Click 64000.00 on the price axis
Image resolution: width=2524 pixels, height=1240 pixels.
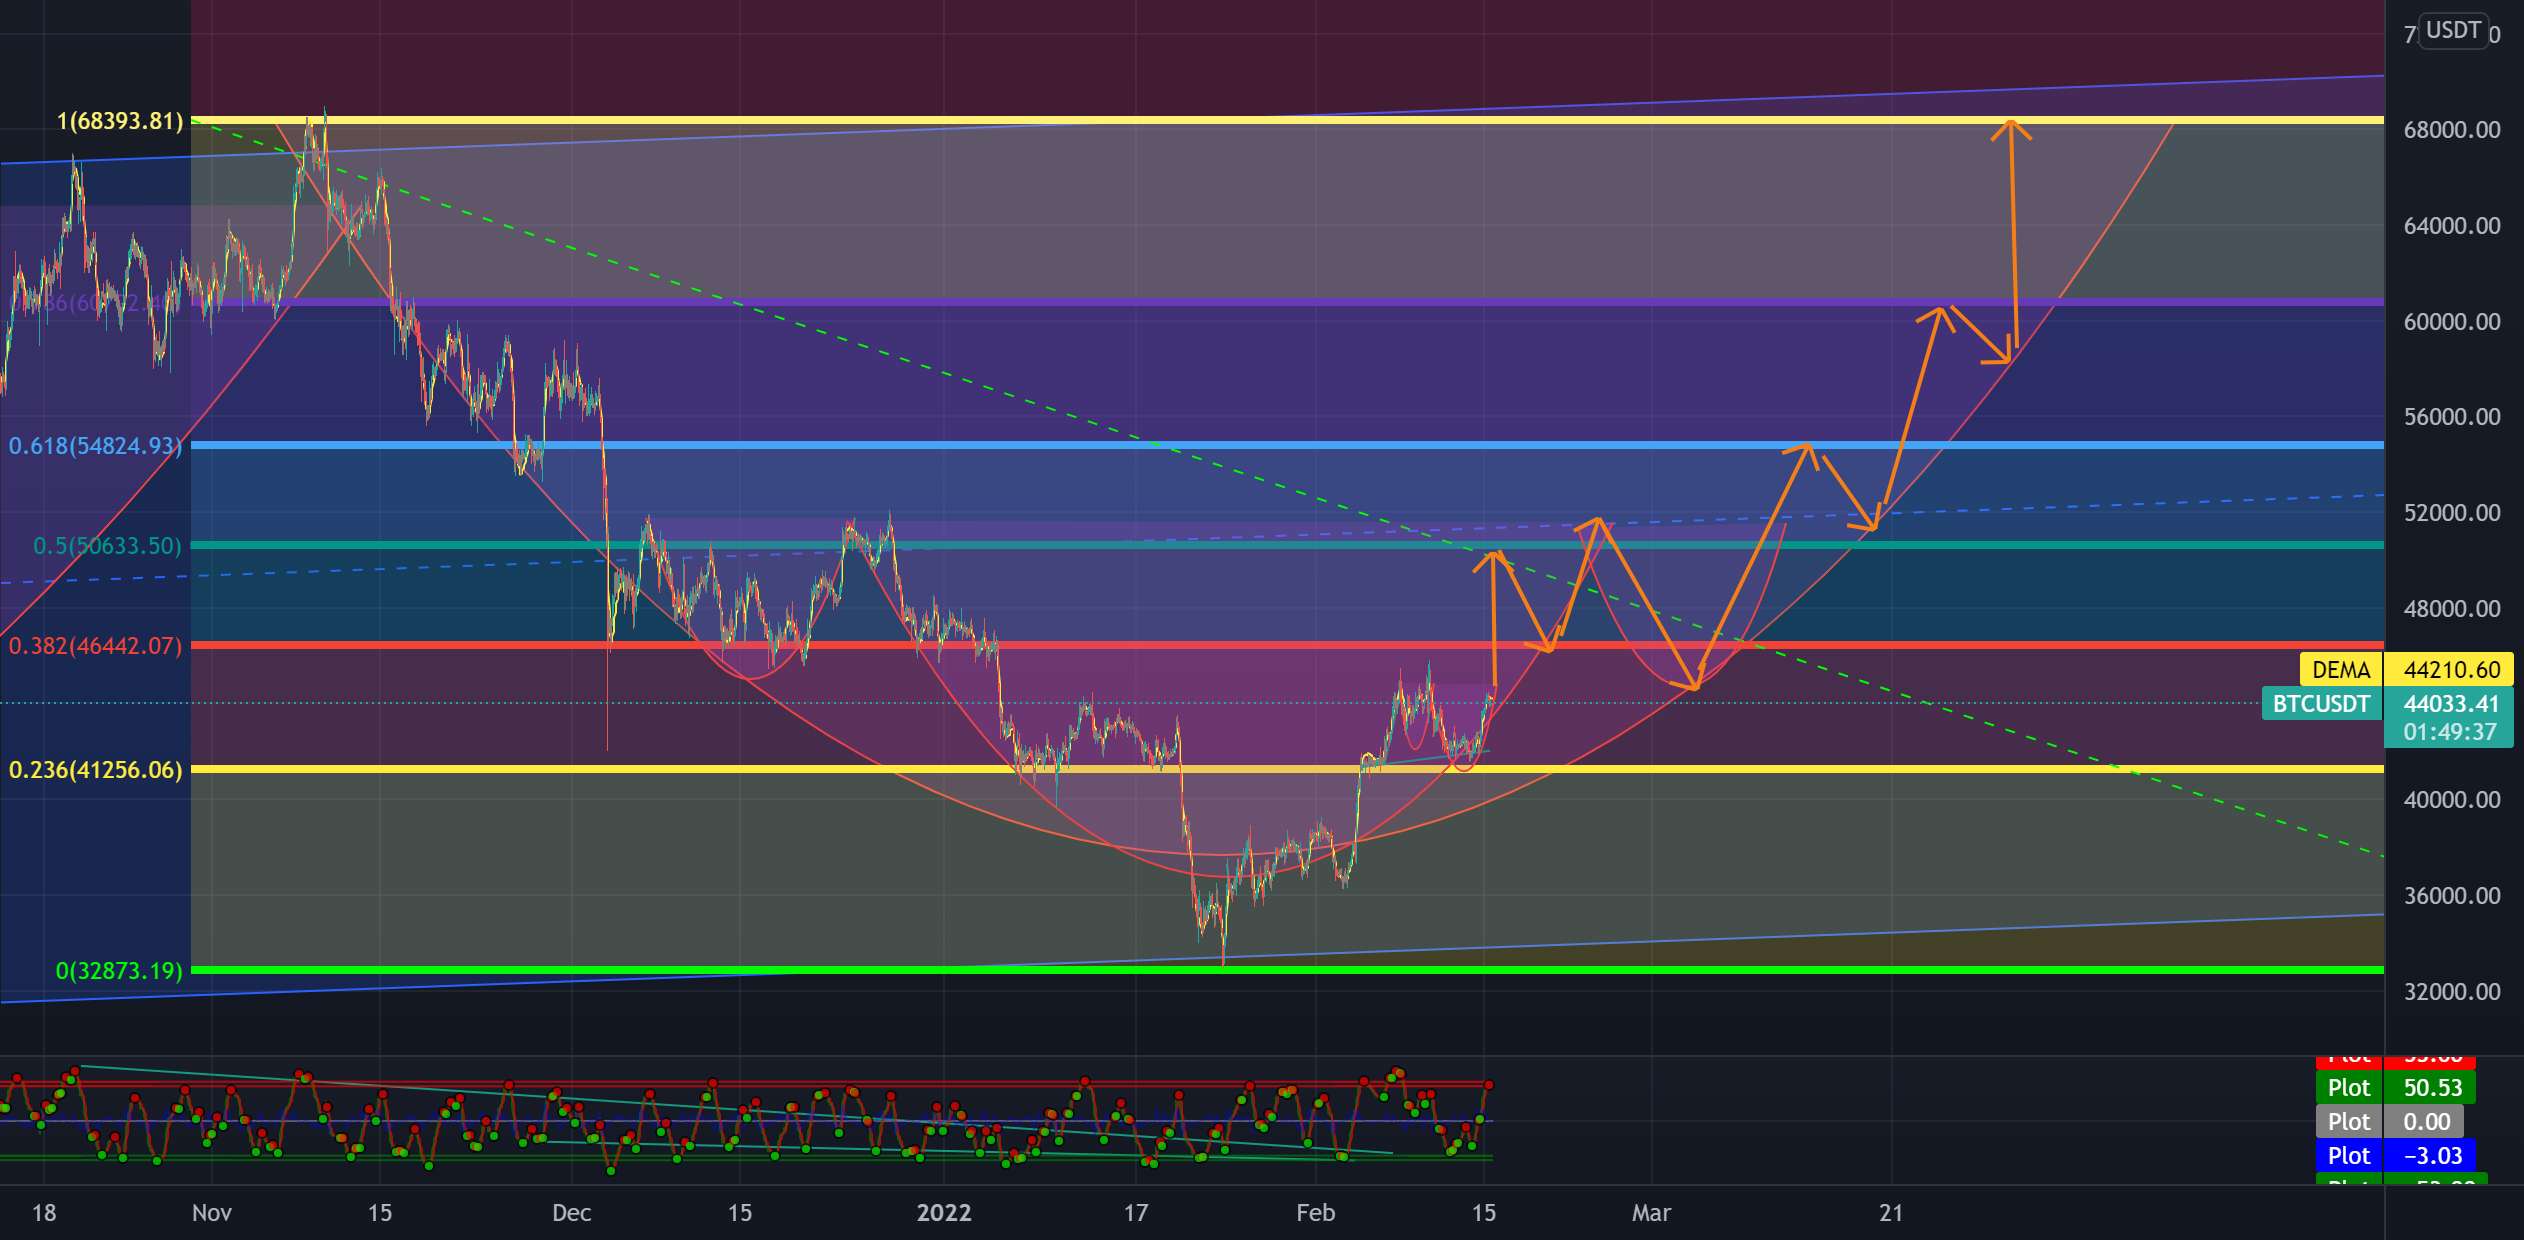click(2451, 226)
